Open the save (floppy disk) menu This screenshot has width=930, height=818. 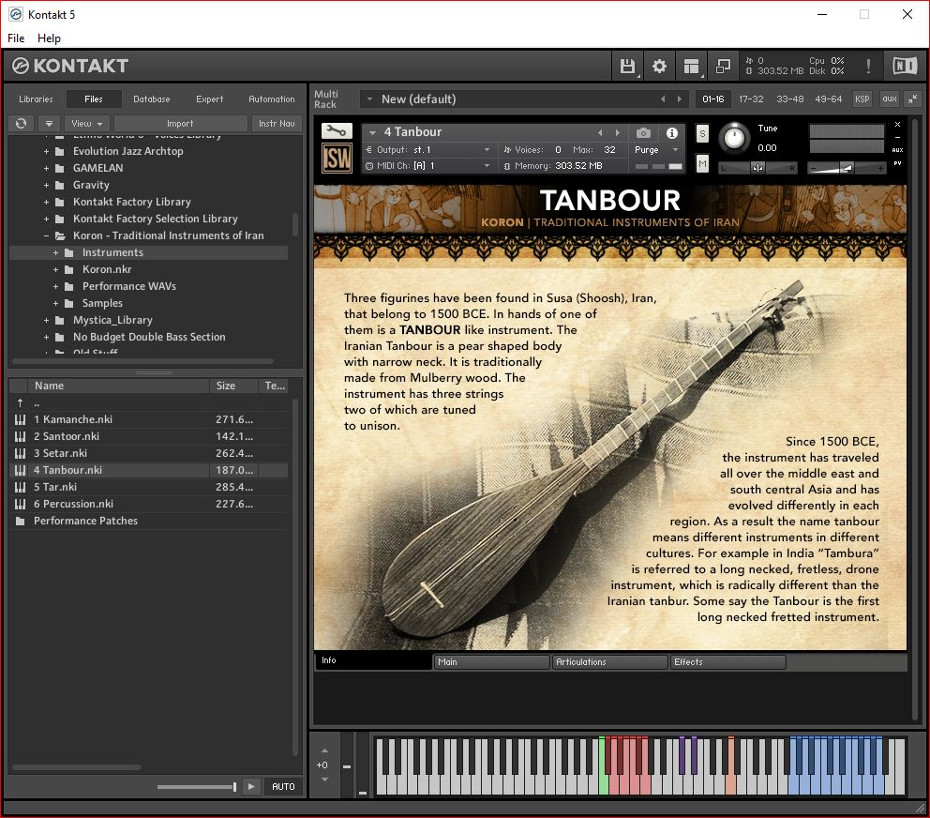pyautogui.click(x=628, y=66)
